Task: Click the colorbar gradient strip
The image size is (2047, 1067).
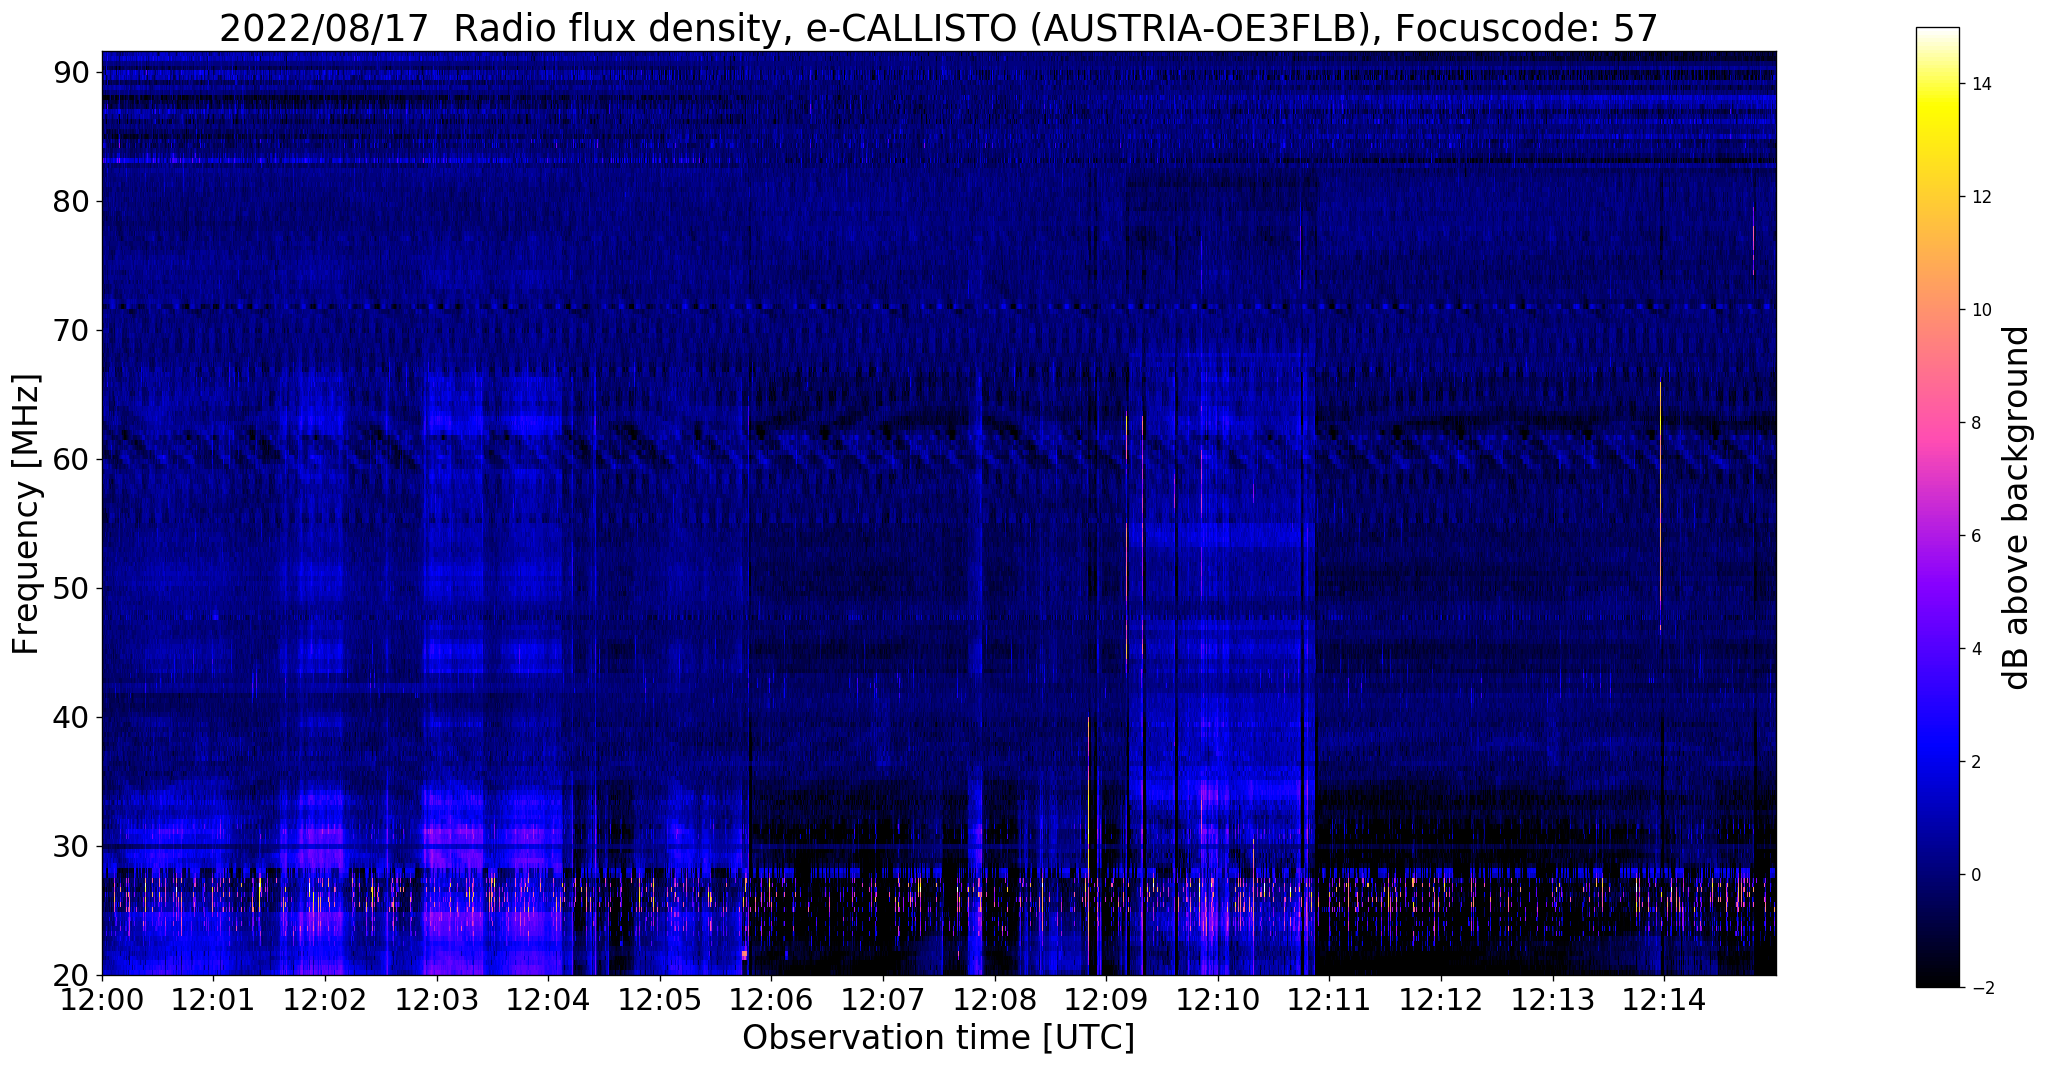Action: tap(1937, 507)
